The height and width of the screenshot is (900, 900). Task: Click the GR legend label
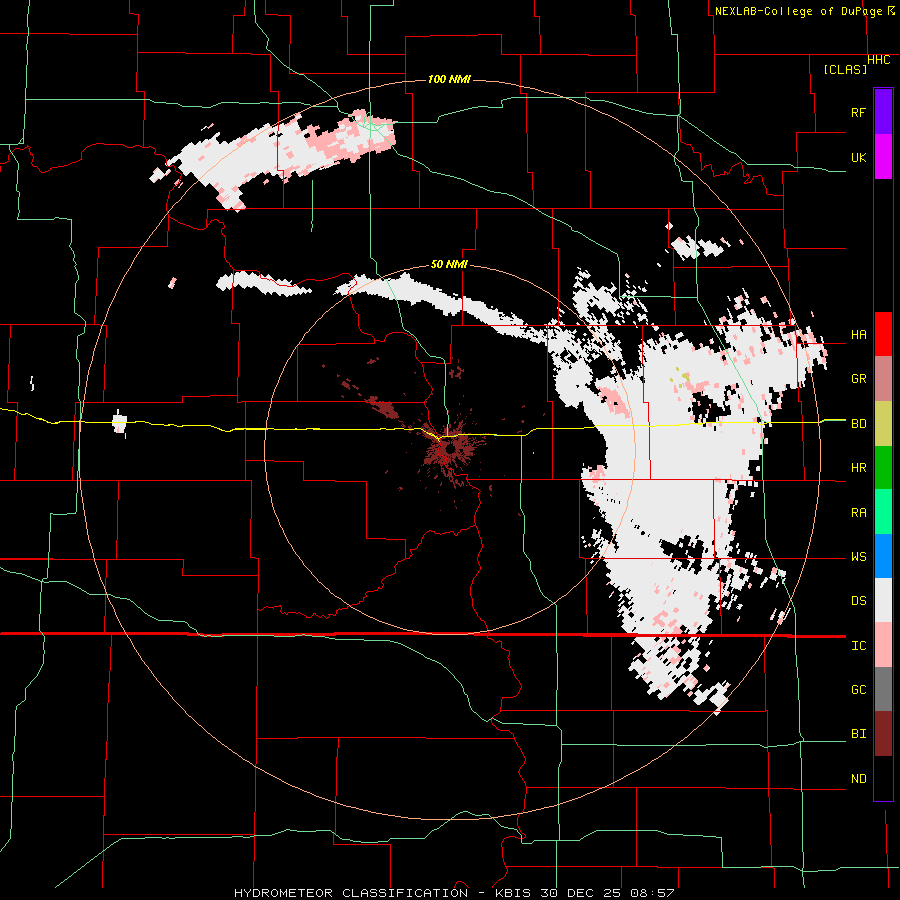[858, 379]
